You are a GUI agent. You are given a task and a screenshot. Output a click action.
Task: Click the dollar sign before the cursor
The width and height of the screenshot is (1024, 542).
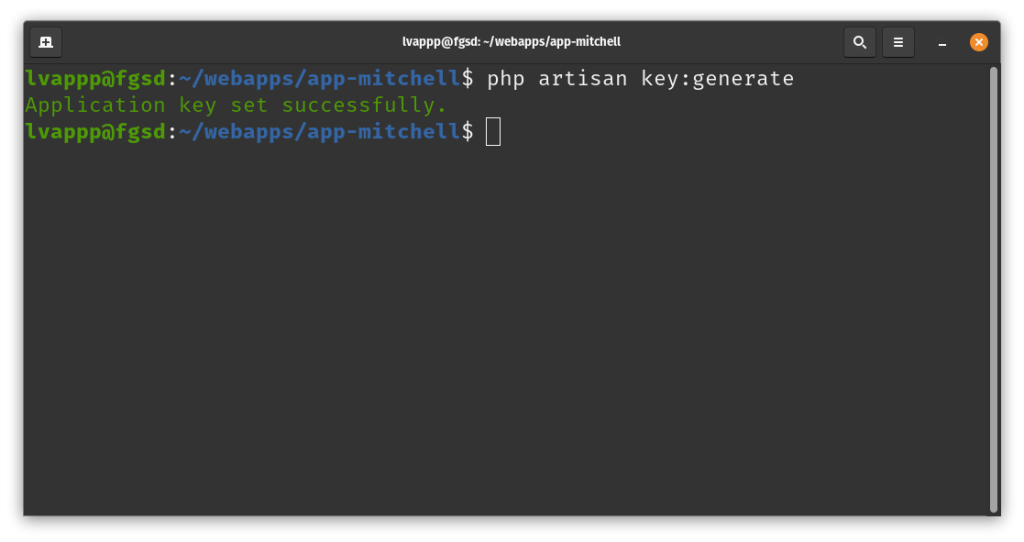click(467, 131)
